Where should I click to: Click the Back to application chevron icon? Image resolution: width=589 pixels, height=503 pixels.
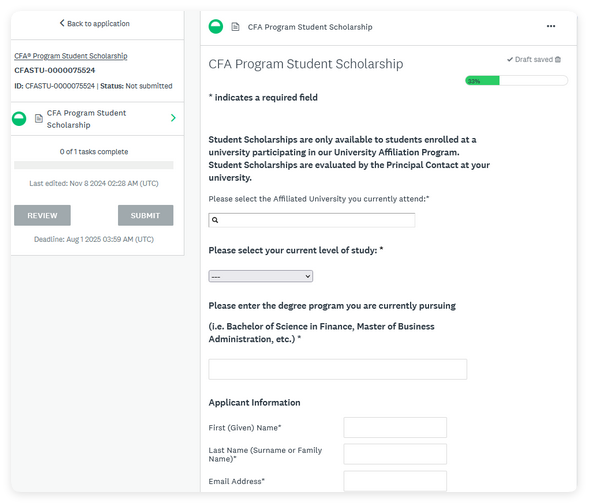click(x=62, y=23)
